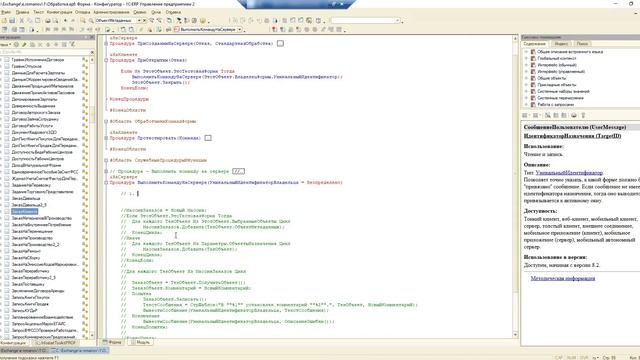Click the yellow icon beside ГрафикОтпусков row

click(x=85, y=66)
